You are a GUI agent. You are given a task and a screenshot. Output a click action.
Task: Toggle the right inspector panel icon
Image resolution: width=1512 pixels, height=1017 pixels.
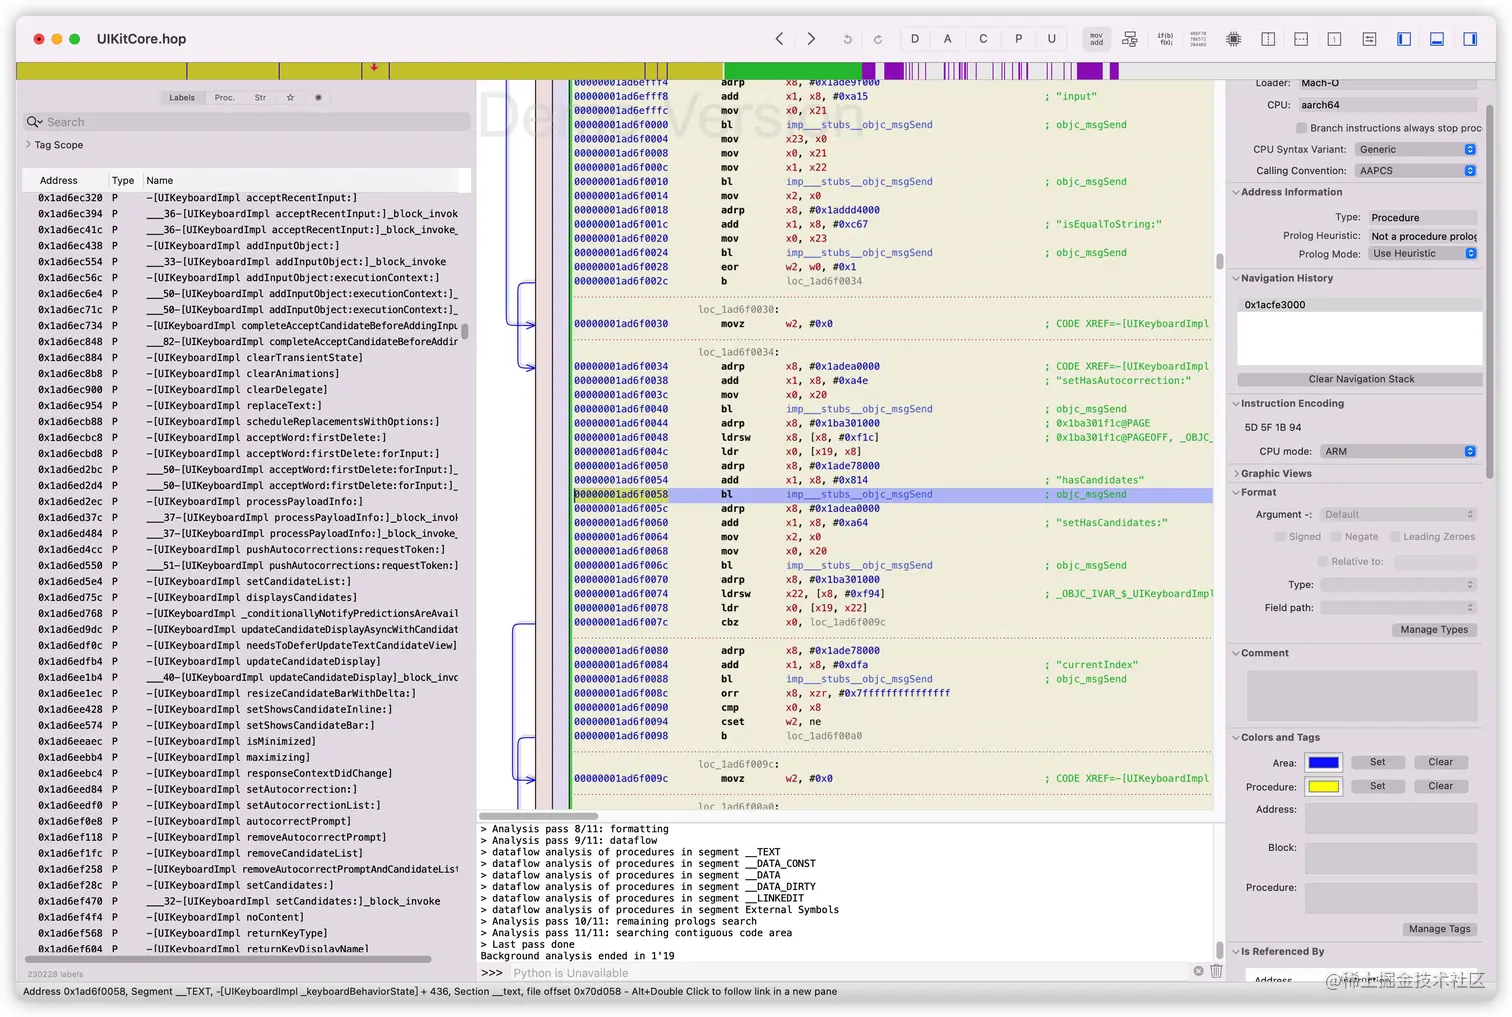1470,39
